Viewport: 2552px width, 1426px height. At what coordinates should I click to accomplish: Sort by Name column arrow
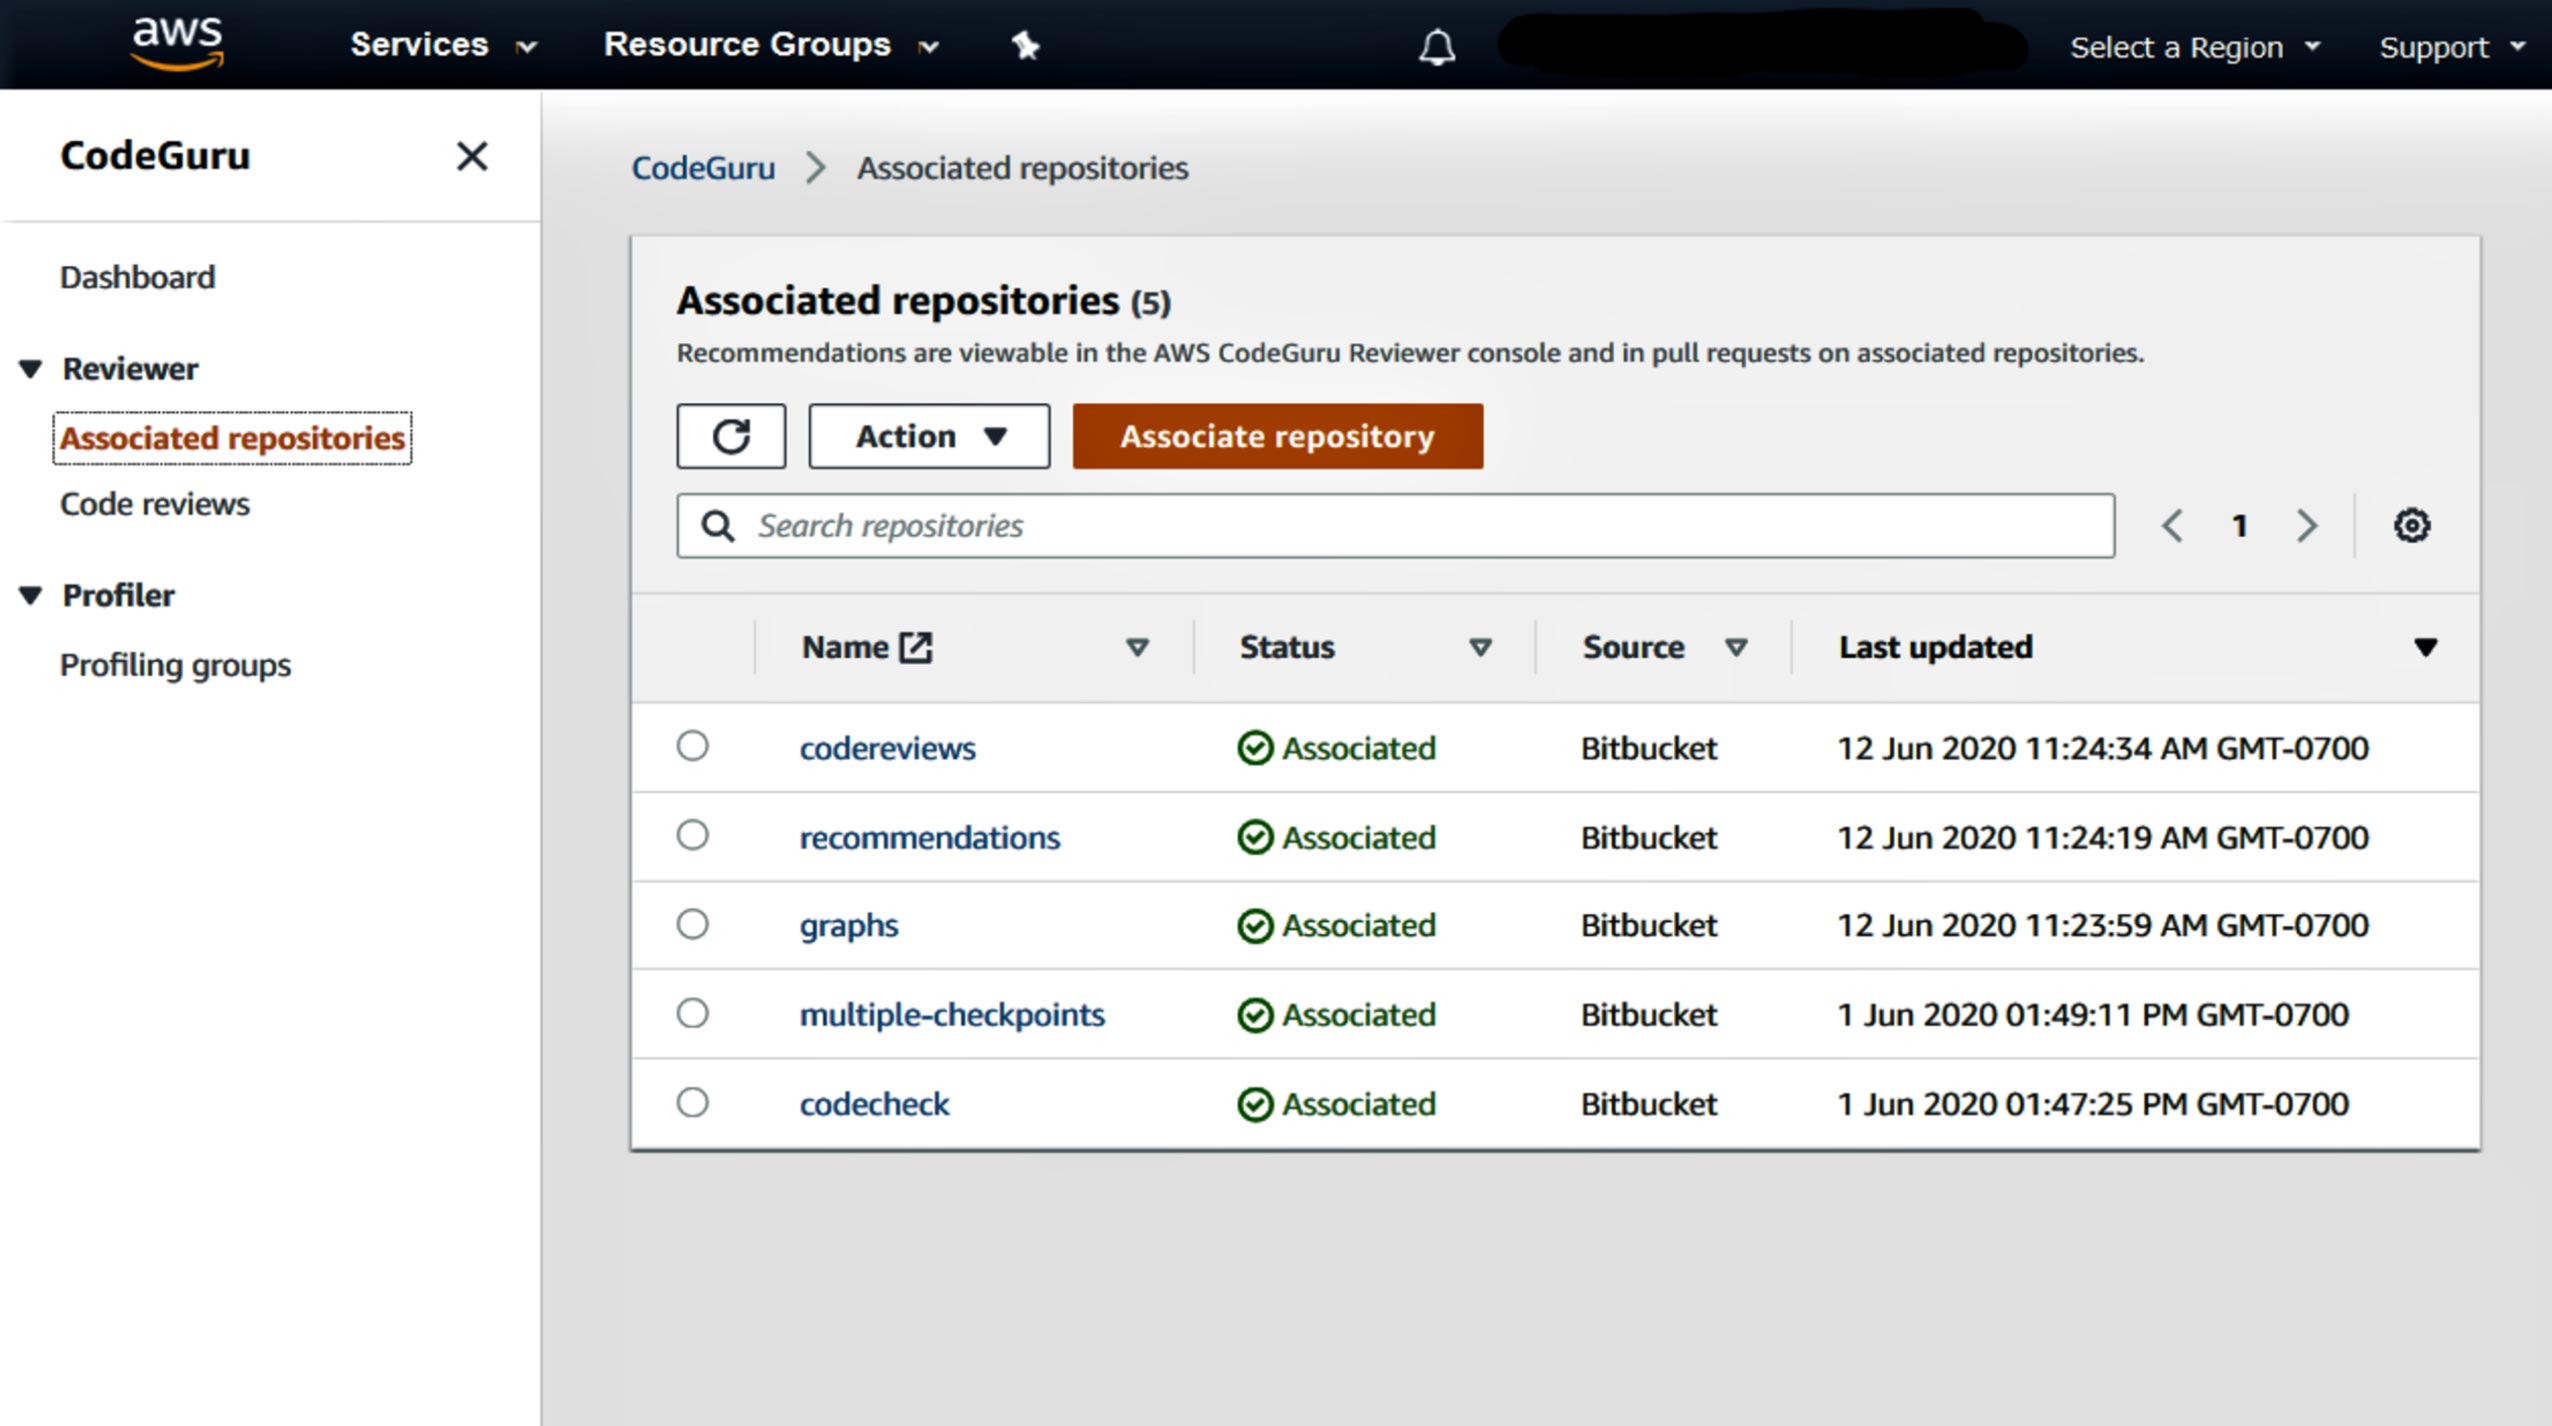coord(1137,648)
